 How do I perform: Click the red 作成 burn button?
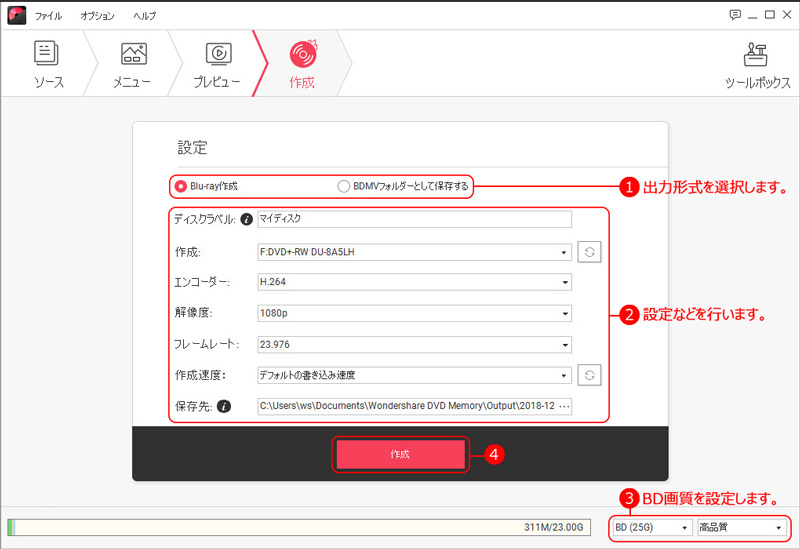coord(401,454)
